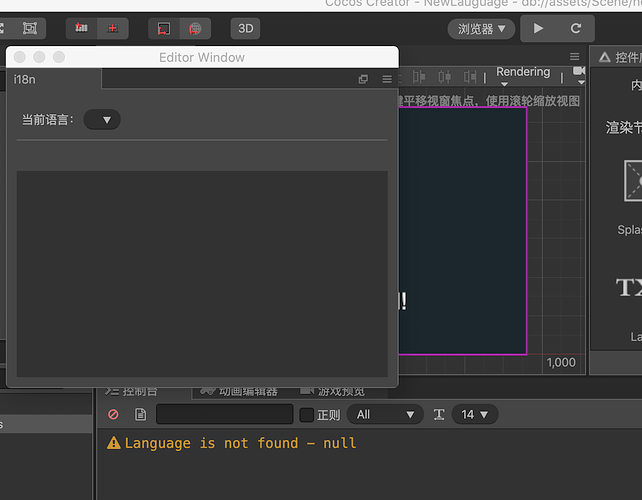Screen dimensions: 642x500
Task: Open the console log file icon
Action: pos(140,414)
